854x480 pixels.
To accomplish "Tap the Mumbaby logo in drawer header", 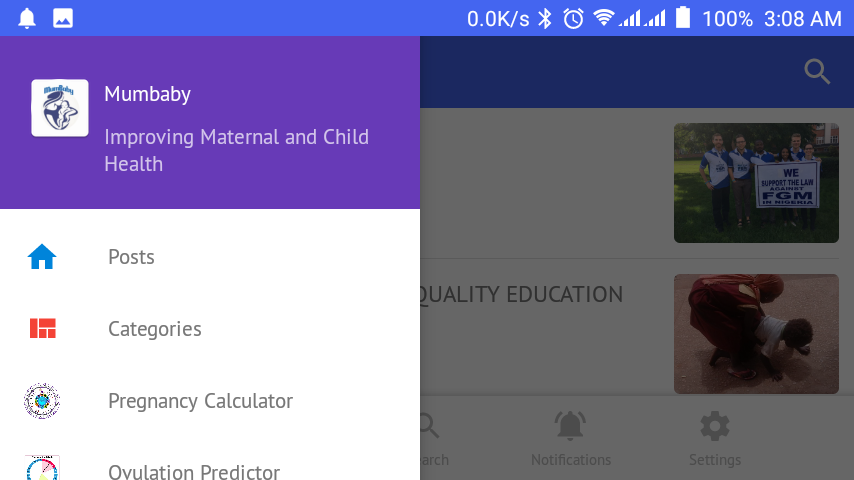I will pos(60,108).
